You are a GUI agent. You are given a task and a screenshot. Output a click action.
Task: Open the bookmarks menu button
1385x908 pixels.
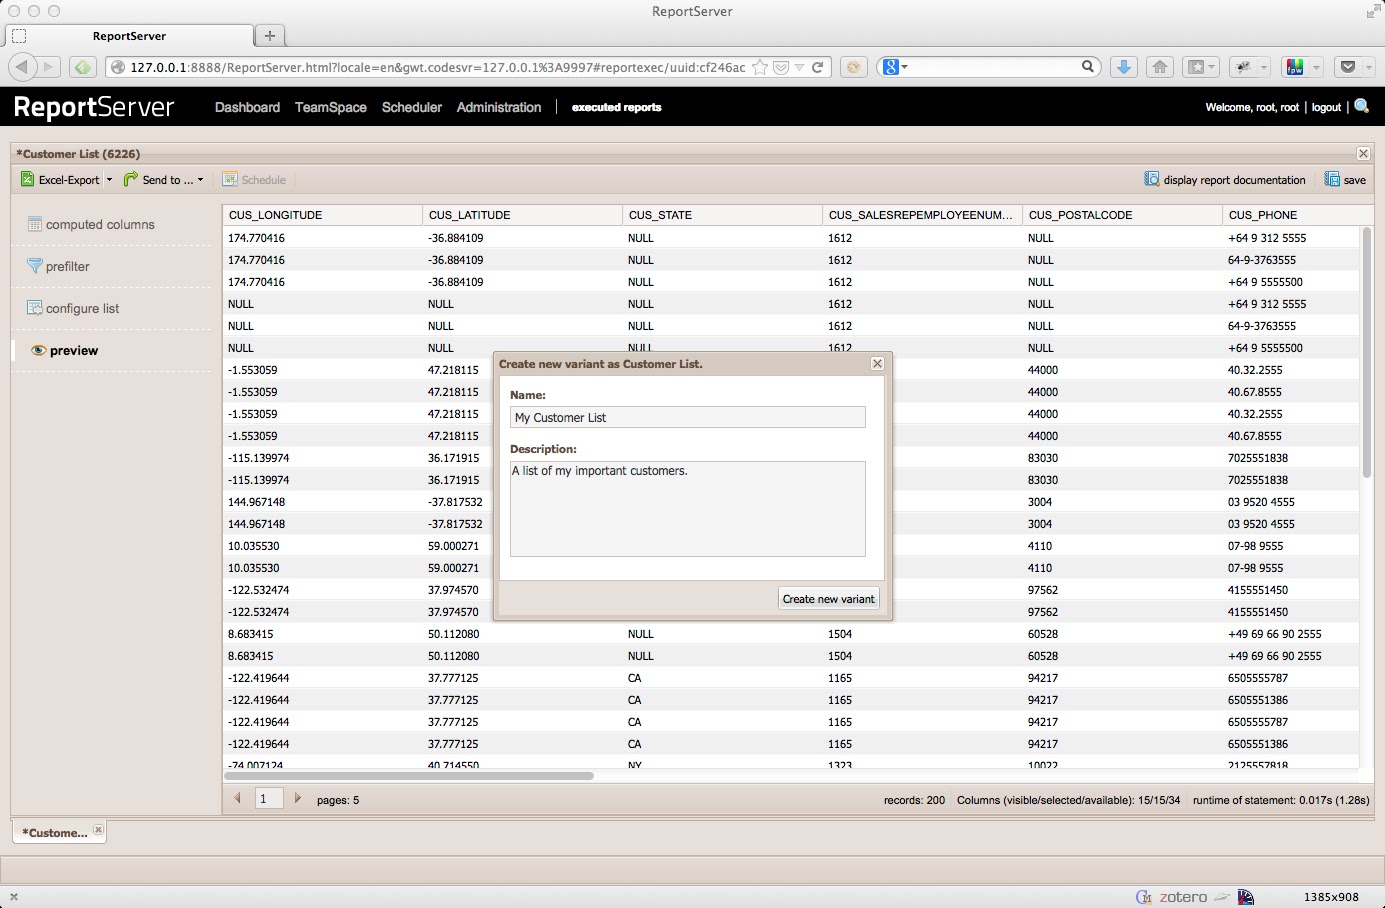point(1199,67)
